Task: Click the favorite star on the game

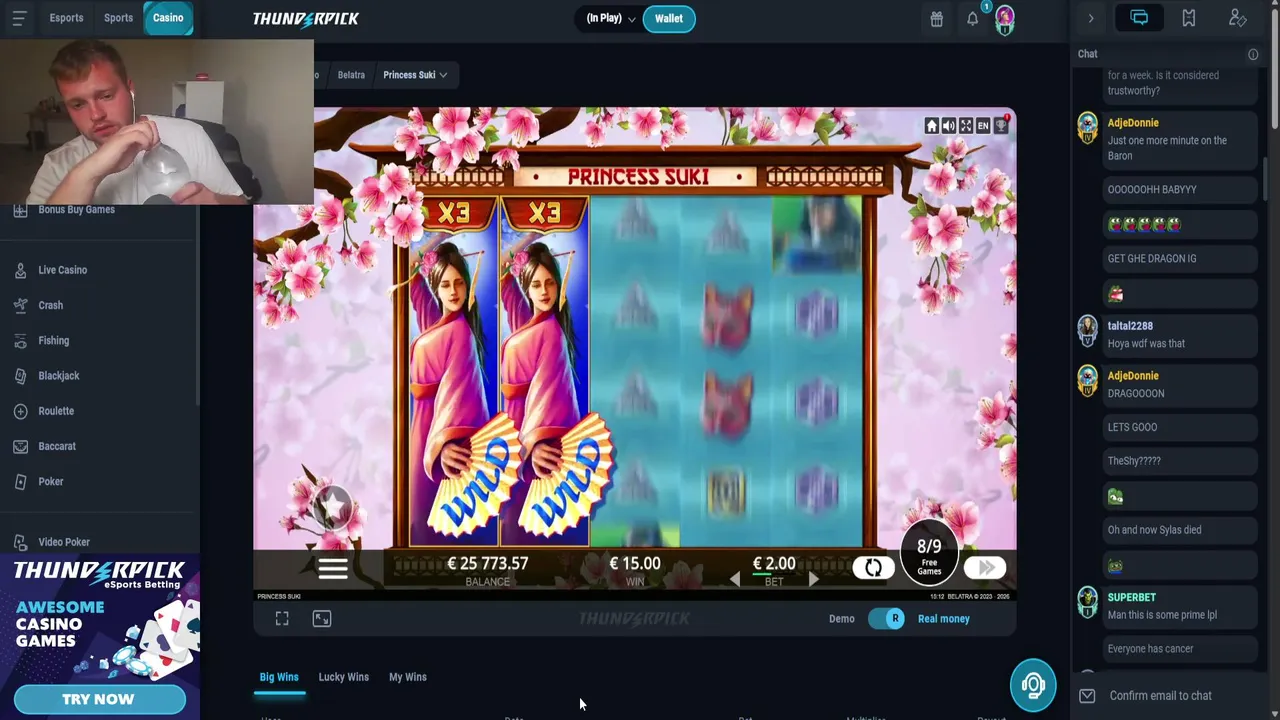Action: coord(332,507)
